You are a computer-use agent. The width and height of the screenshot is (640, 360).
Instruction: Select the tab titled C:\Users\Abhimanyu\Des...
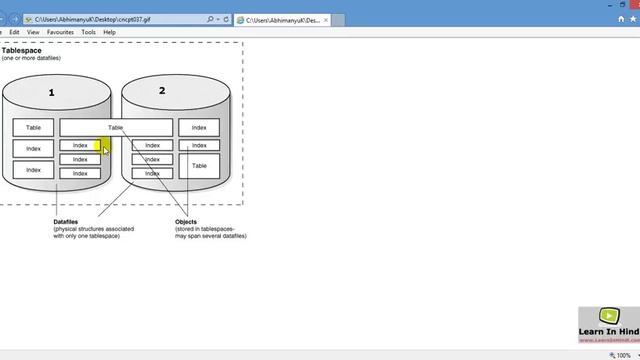tap(282, 20)
